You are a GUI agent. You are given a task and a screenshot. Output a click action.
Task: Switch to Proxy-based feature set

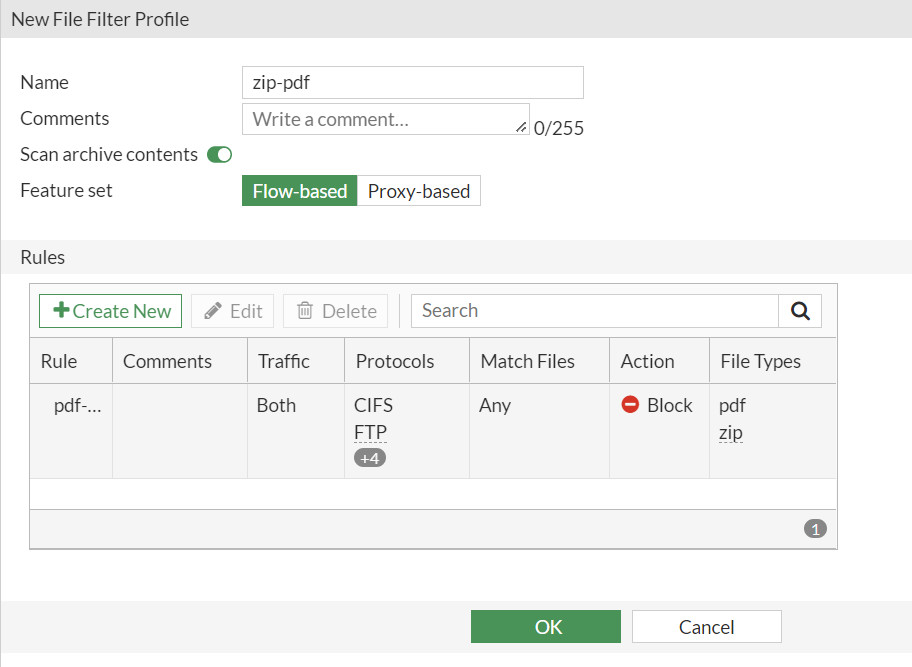(x=419, y=190)
